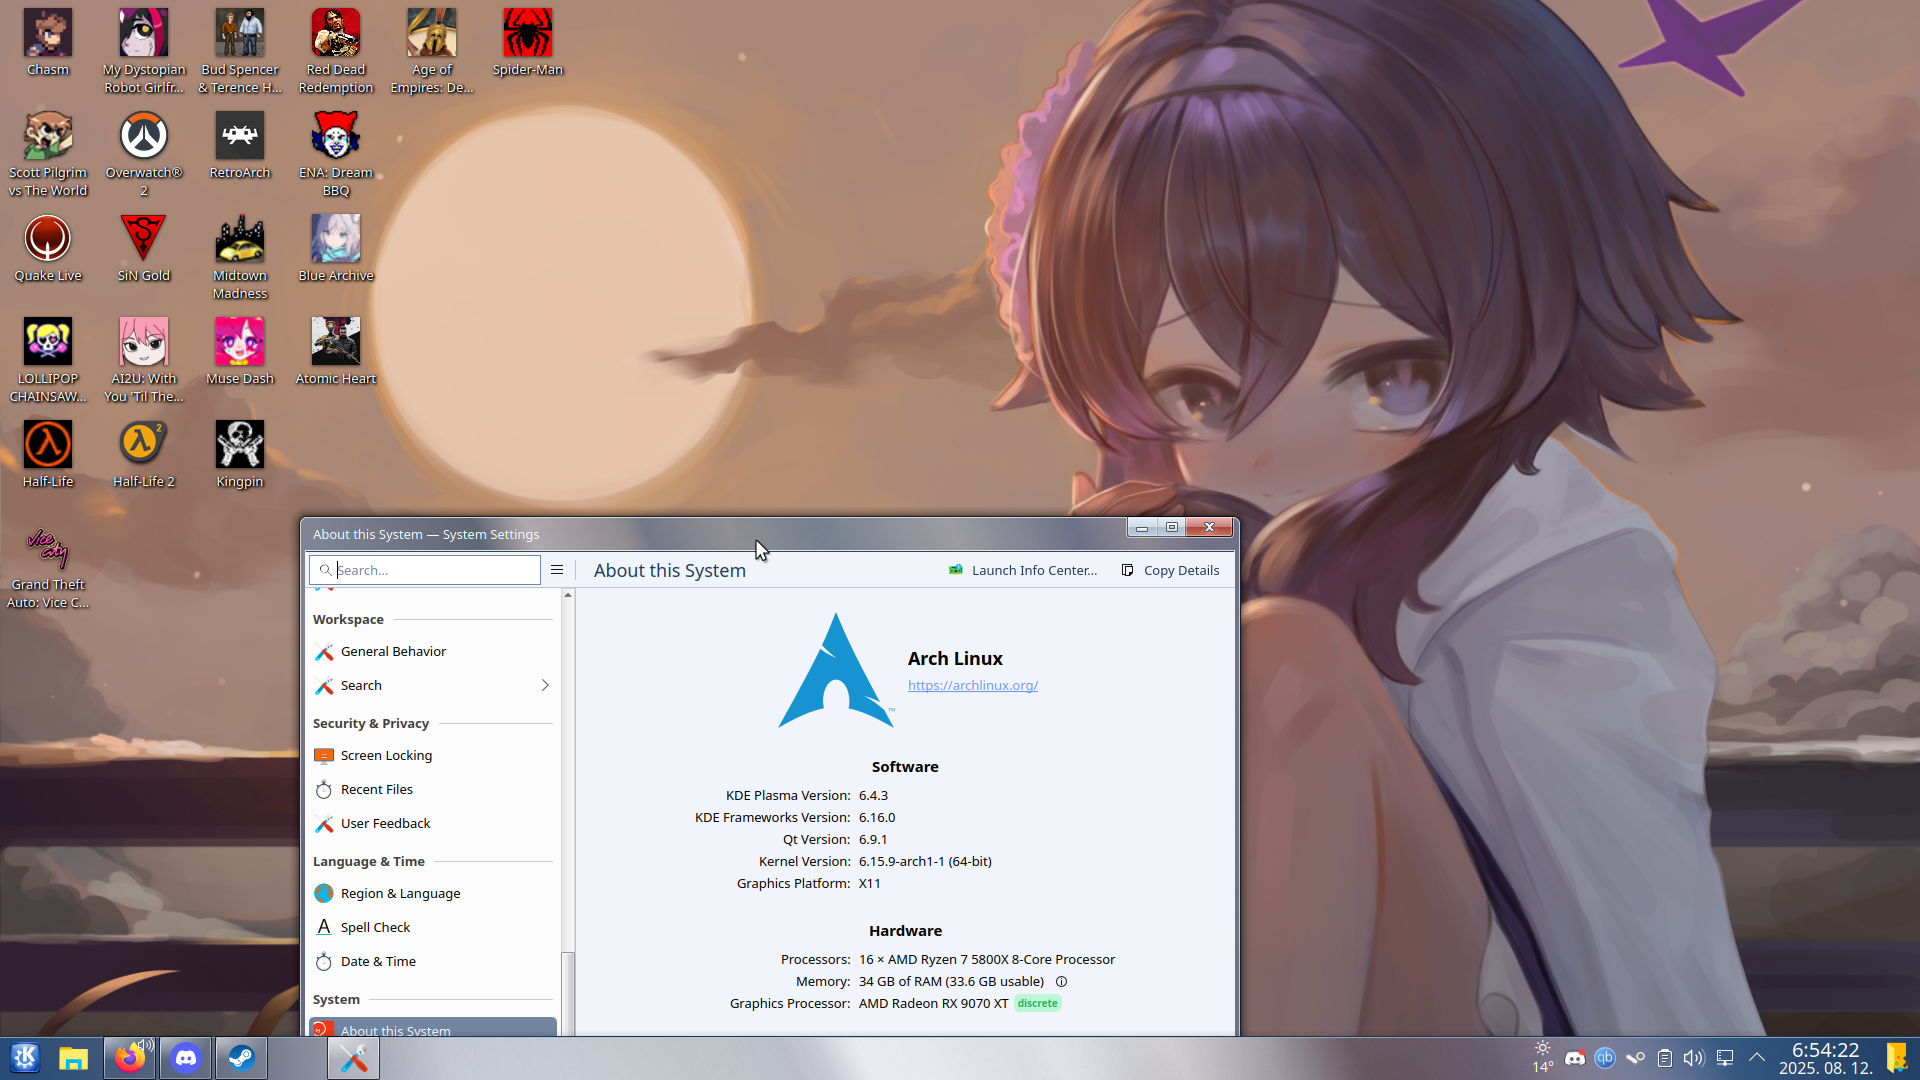
Task: Click the search field in System Settings
Action: pyautogui.click(x=425, y=570)
